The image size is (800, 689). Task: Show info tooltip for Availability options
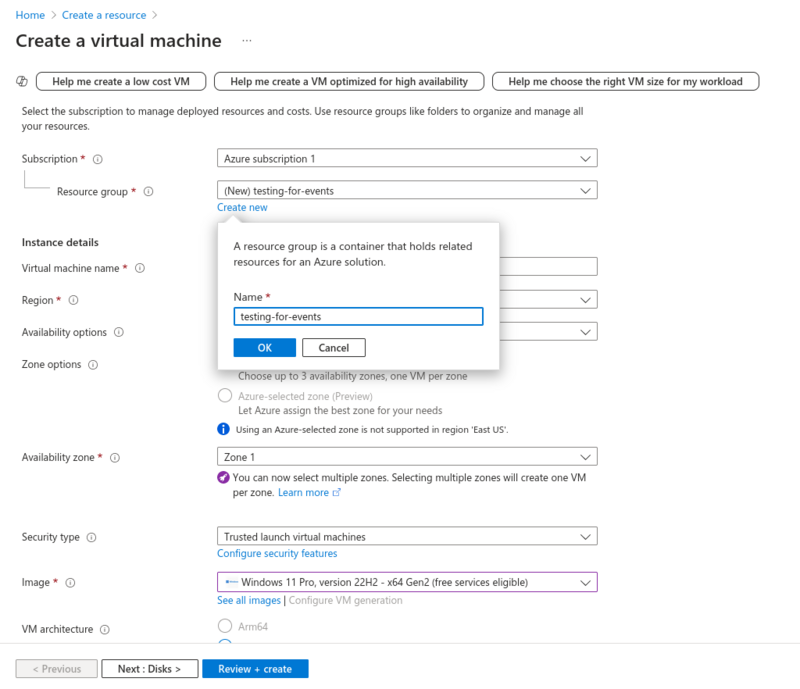[x=119, y=332]
